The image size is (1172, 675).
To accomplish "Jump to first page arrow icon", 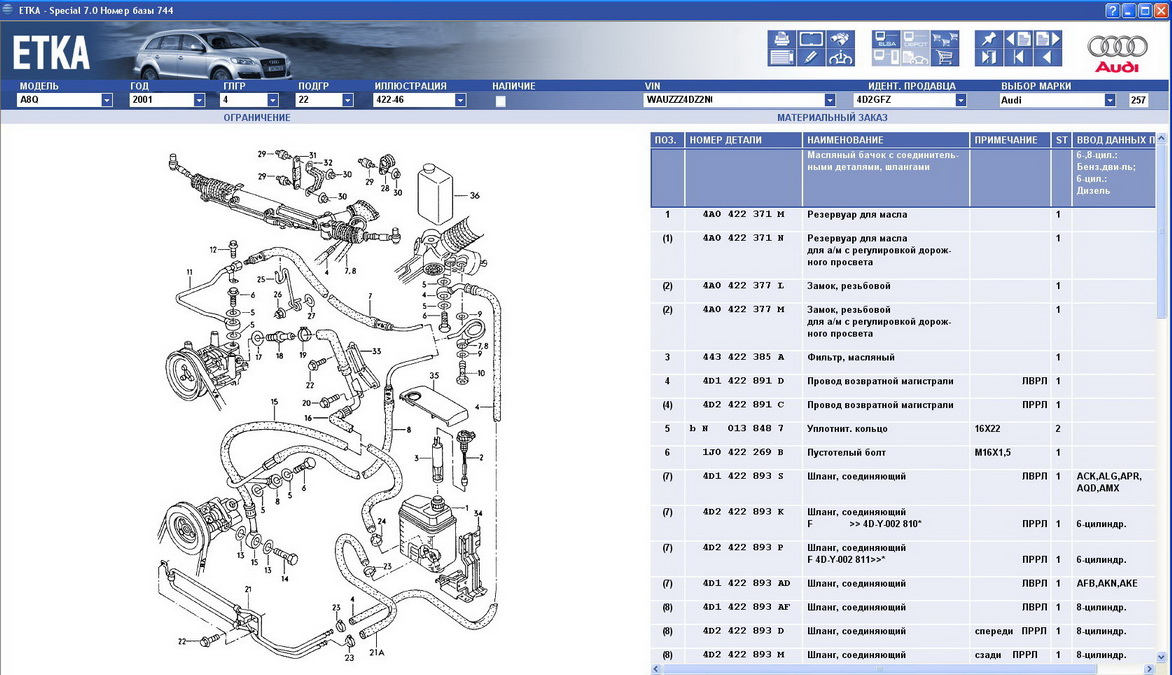I will (x=1018, y=58).
